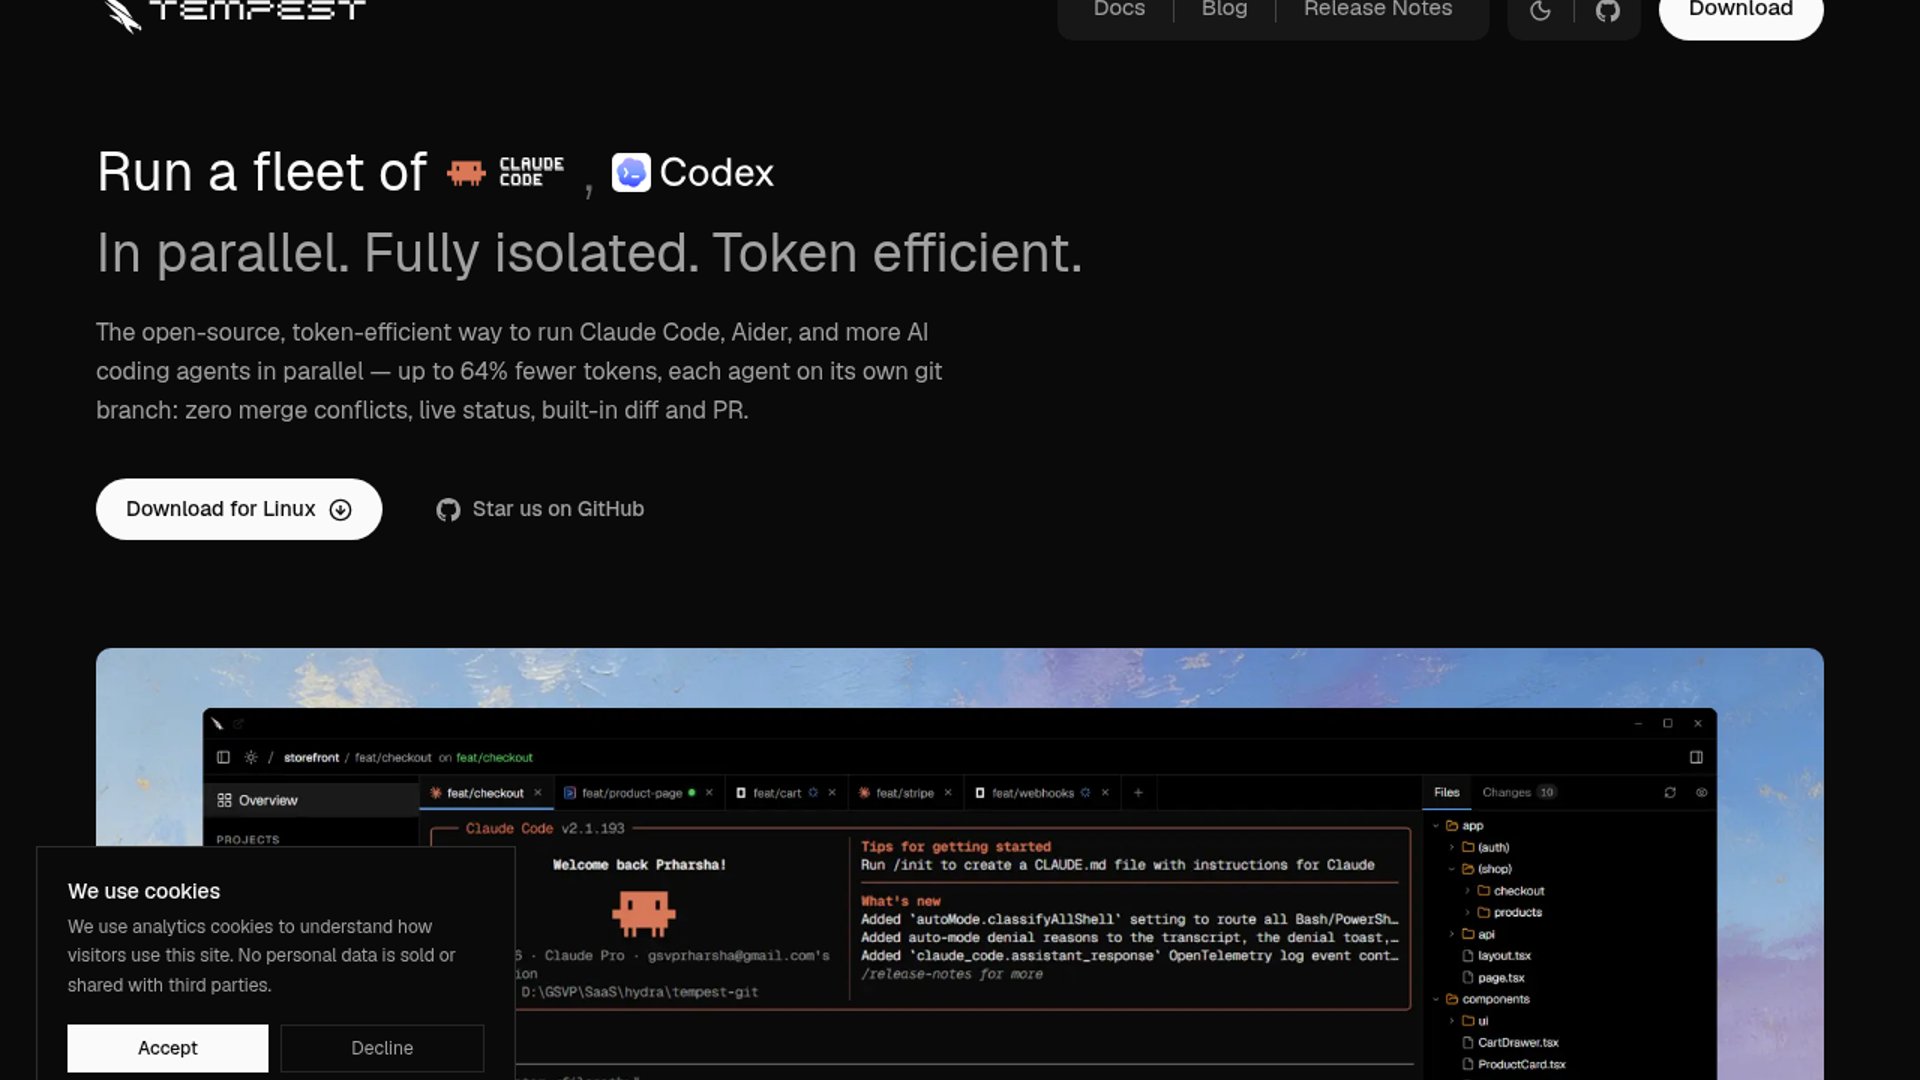Image resolution: width=1920 pixels, height=1080 pixels.
Task: Switch to the feat/product-page tab
Action: click(631, 793)
